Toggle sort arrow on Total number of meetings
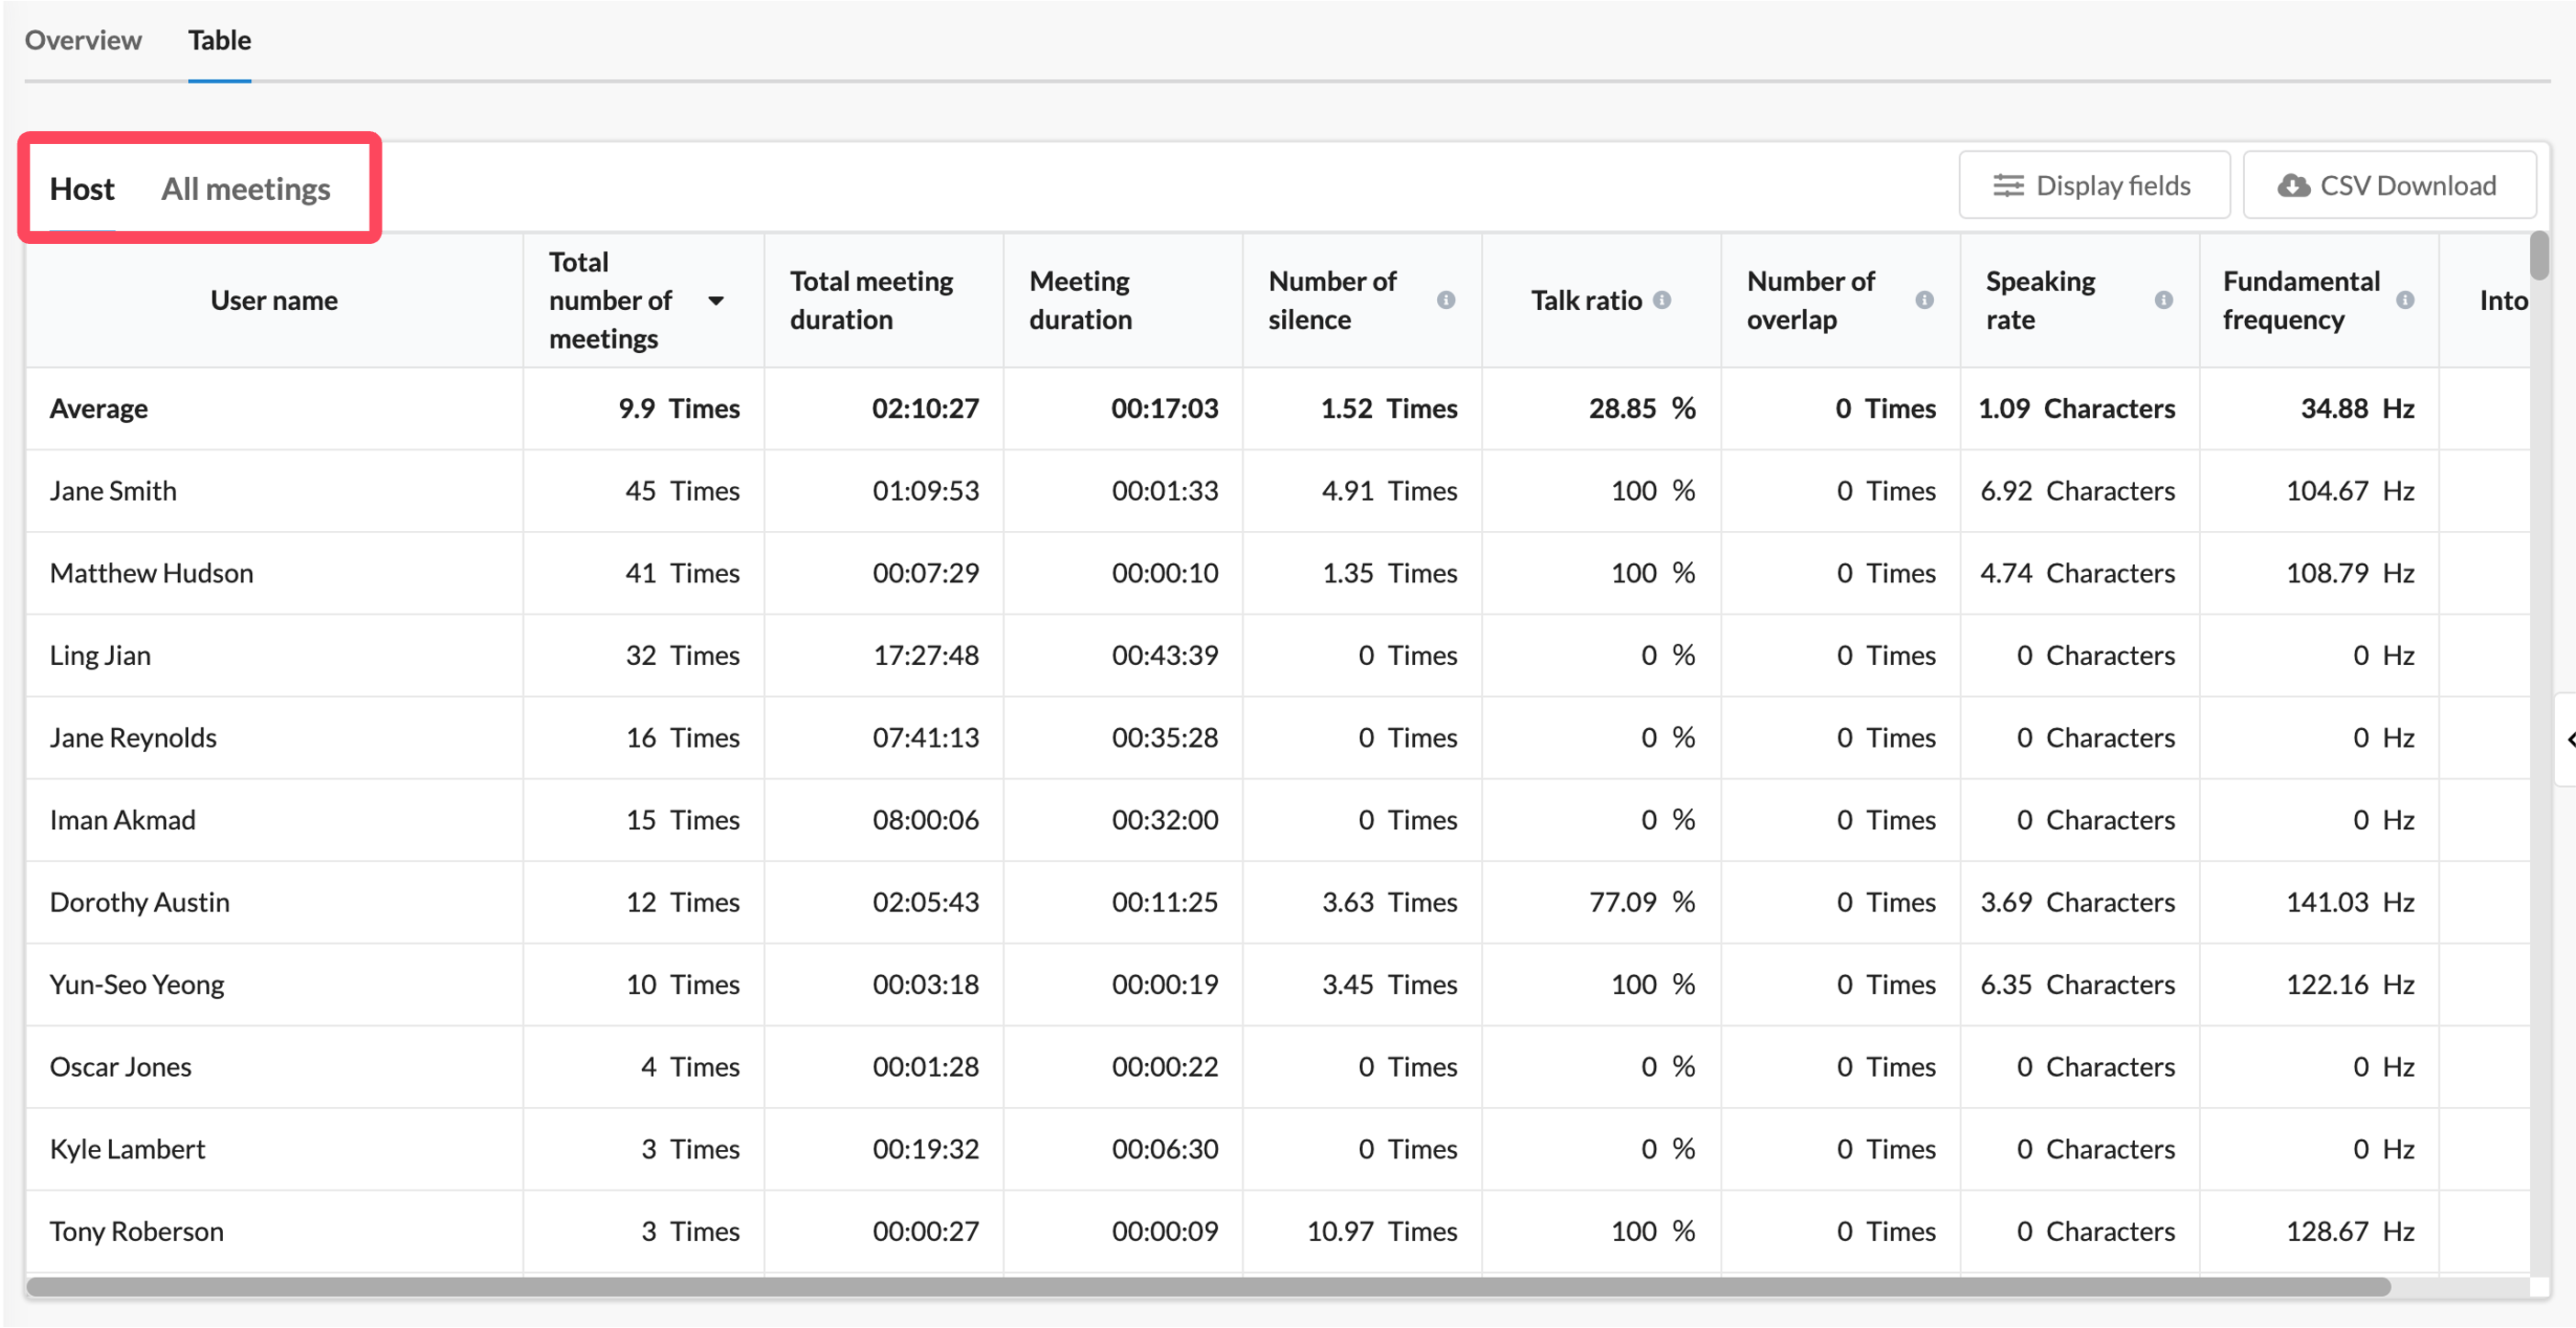Viewport: 2576px width, 1328px height. point(715,301)
